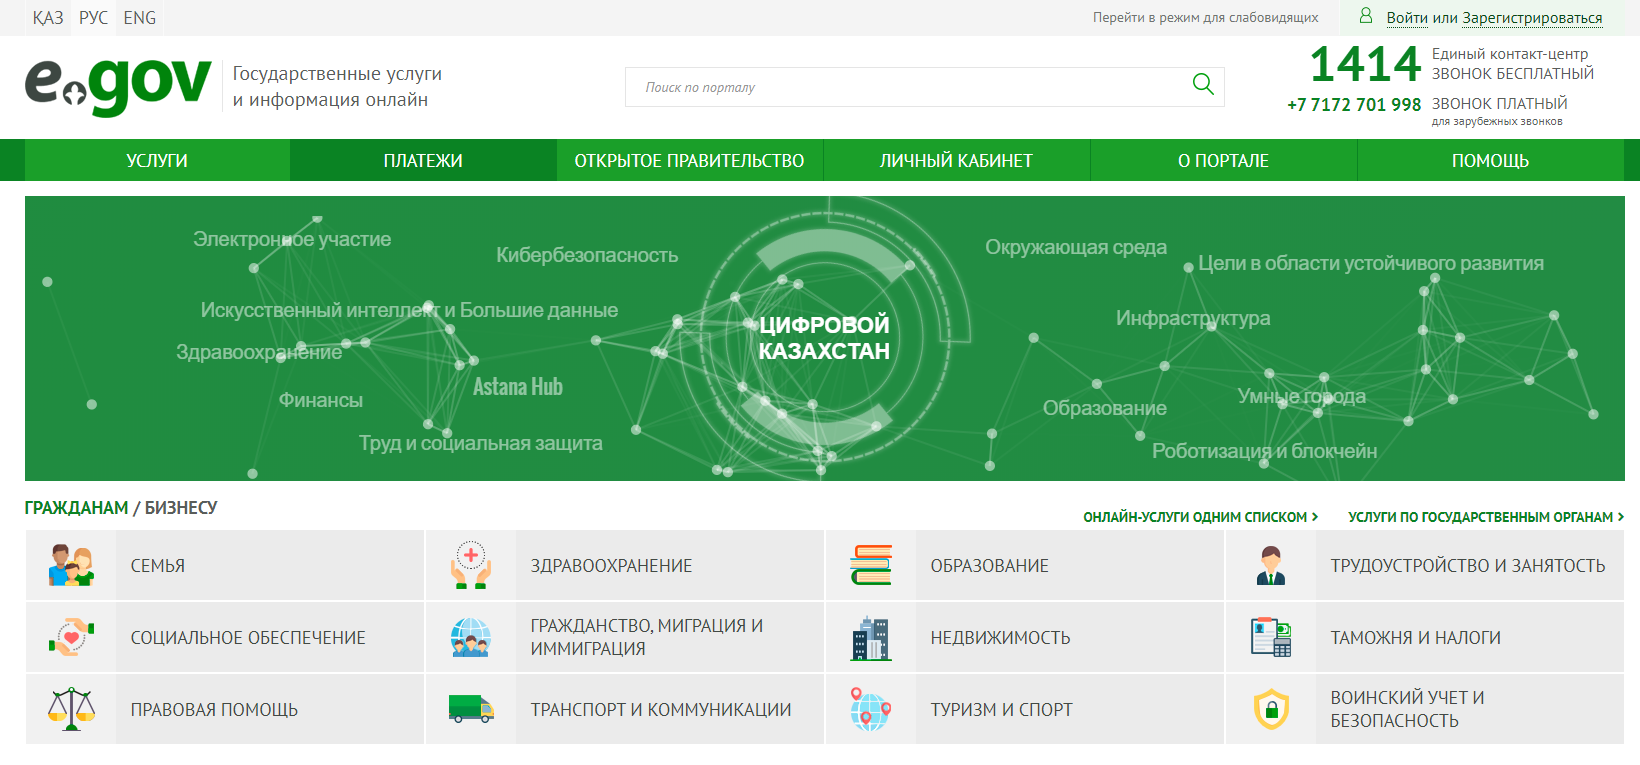Select the Healthcare hands-with-cross icon
The width and height of the screenshot is (1640, 765).
pos(471,566)
